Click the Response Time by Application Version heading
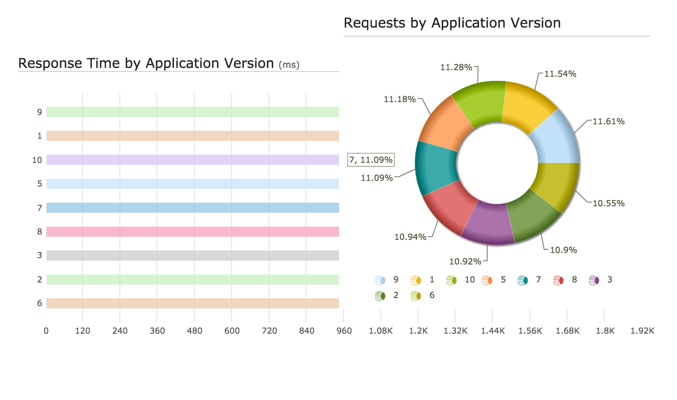This screenshot has width=677, height=400. point(146,64)
